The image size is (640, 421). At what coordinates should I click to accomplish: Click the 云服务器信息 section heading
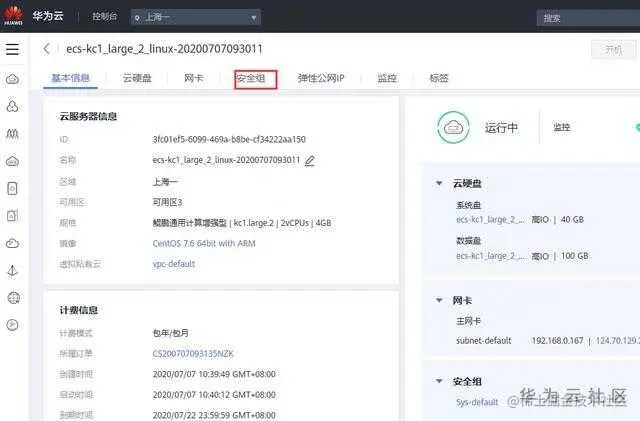point(88,116)
